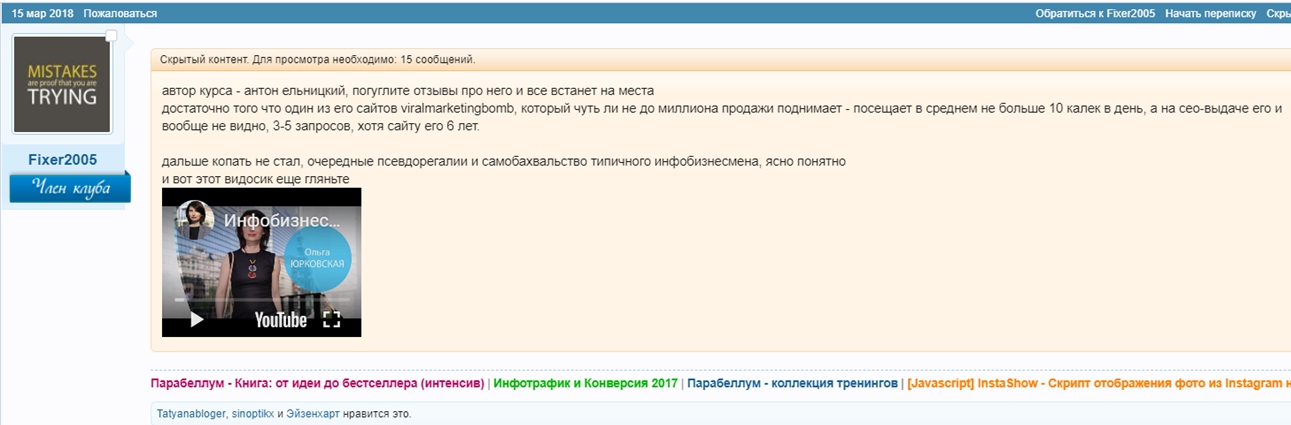Open 'Парабеллум - Книга: от идеи до бестселлера' link
Viewport: 1291px width, 425px height.
pyautogui.click(x=317, y=383)
